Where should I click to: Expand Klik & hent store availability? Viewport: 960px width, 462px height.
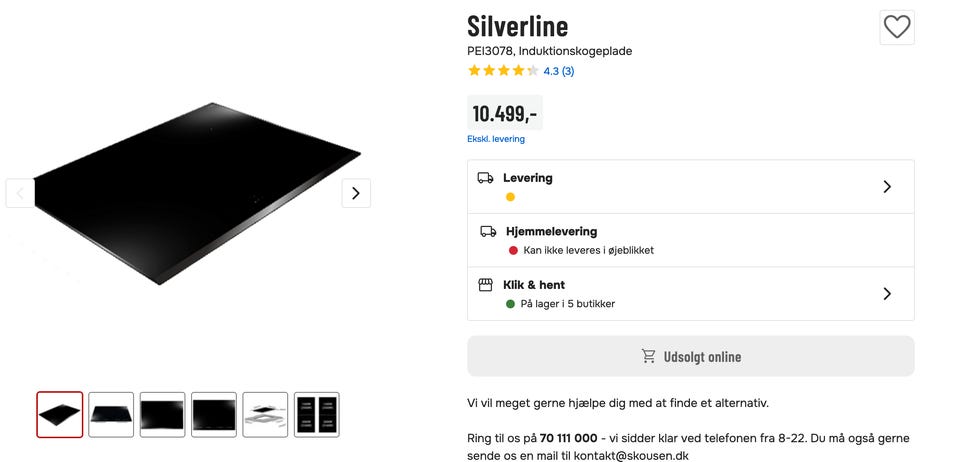(886, 294)
